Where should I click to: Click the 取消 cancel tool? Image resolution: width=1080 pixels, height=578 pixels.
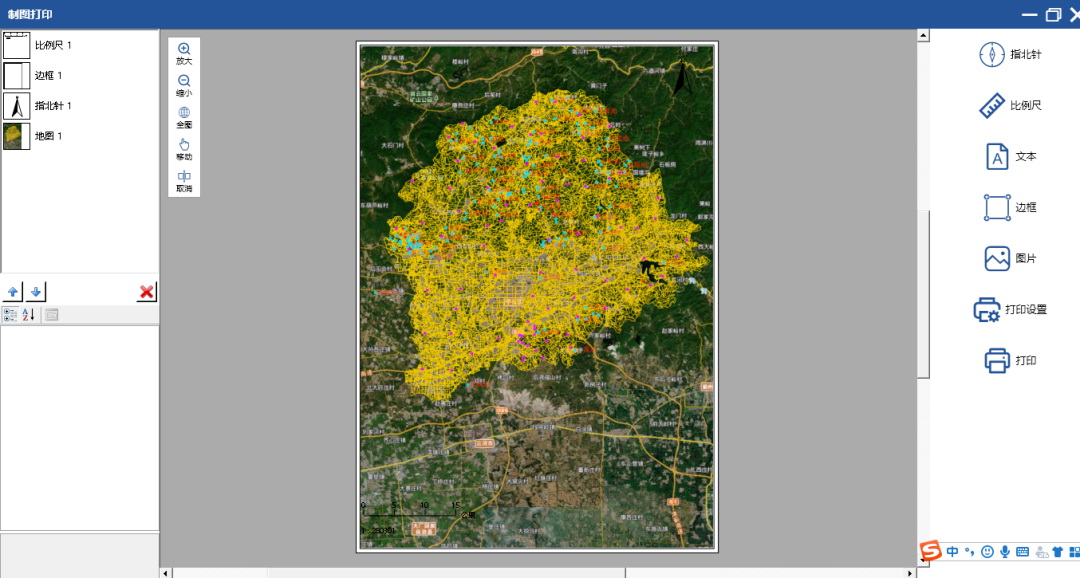point(184,181)
